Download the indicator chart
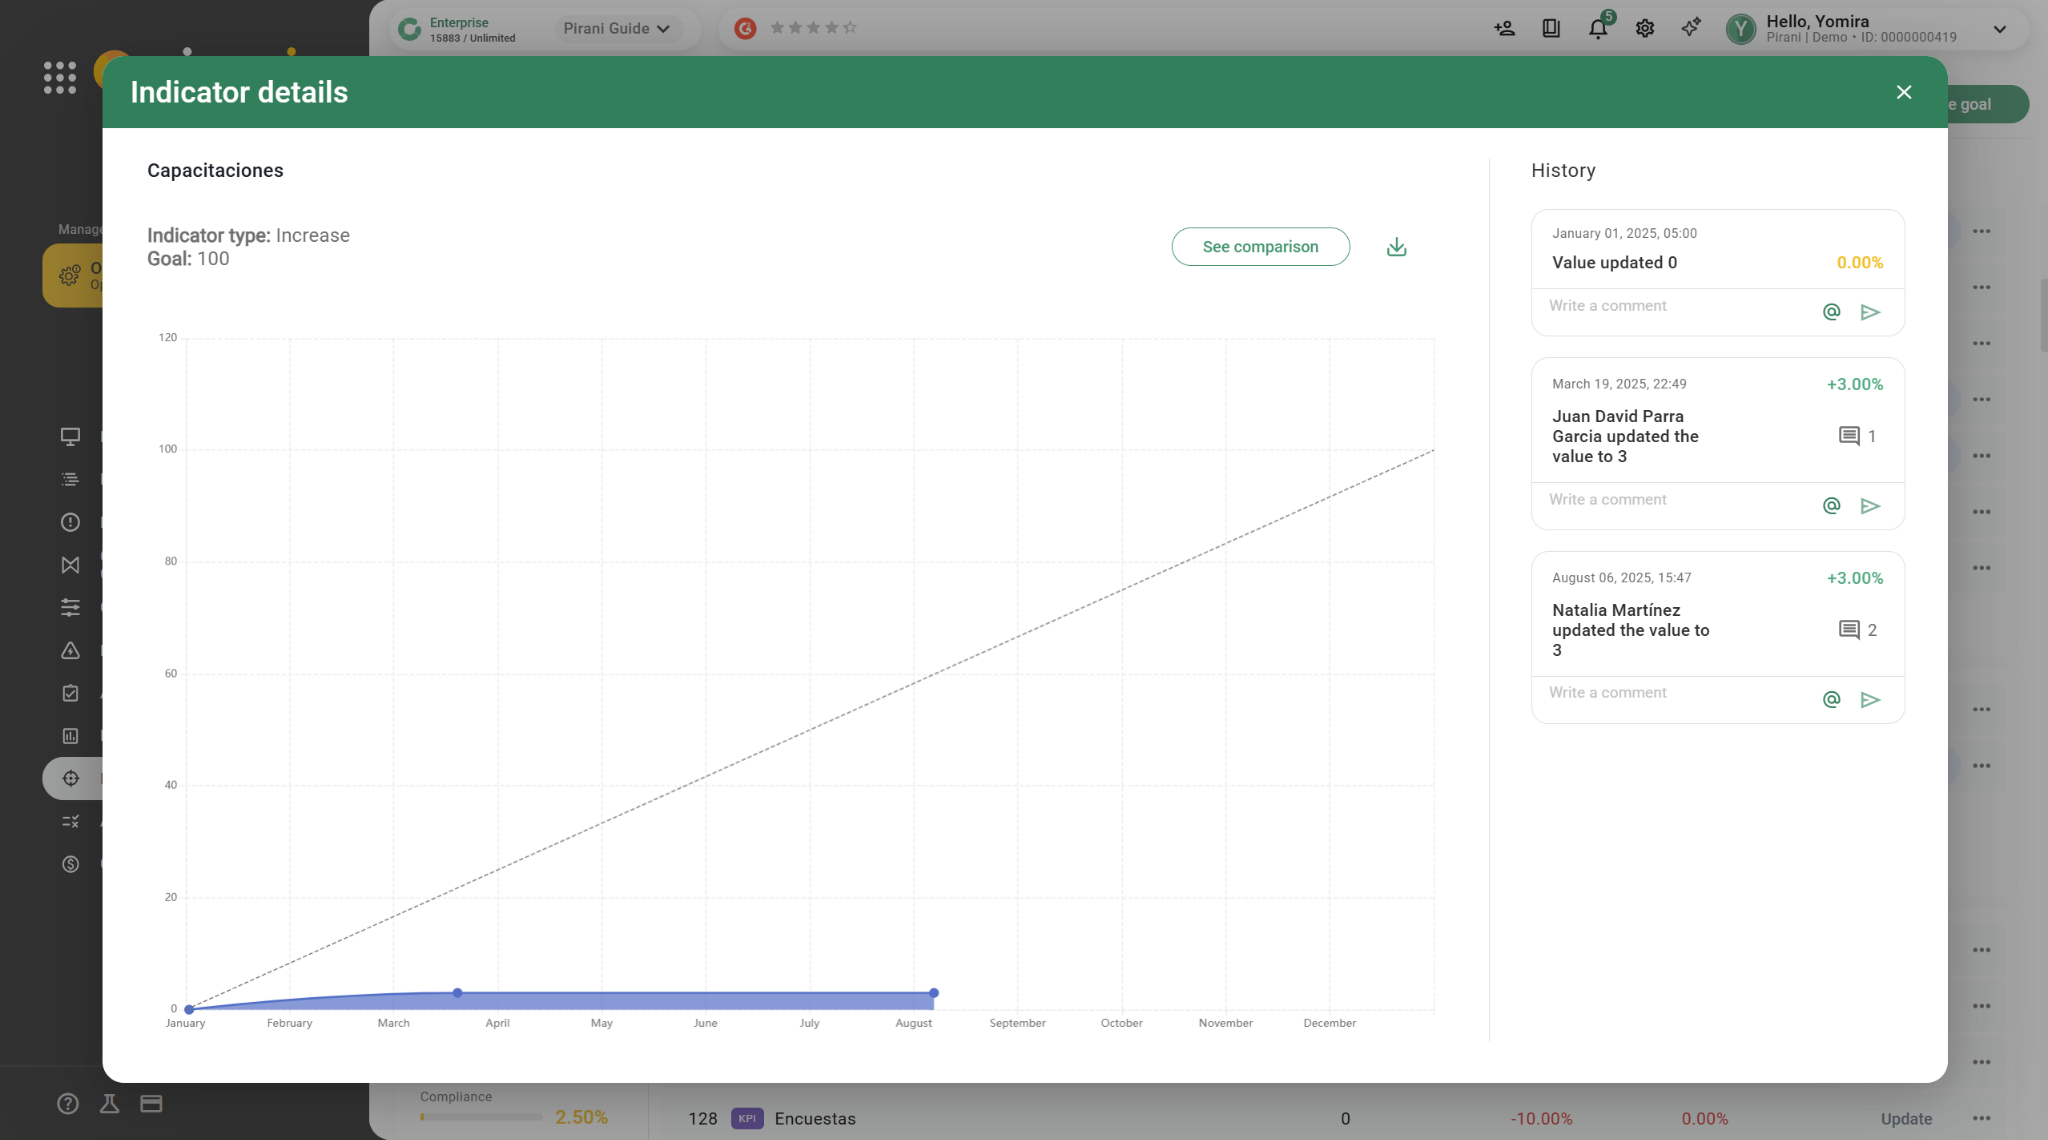The height and width of the screenshot is (1140, 2048). click(1396, 247)
